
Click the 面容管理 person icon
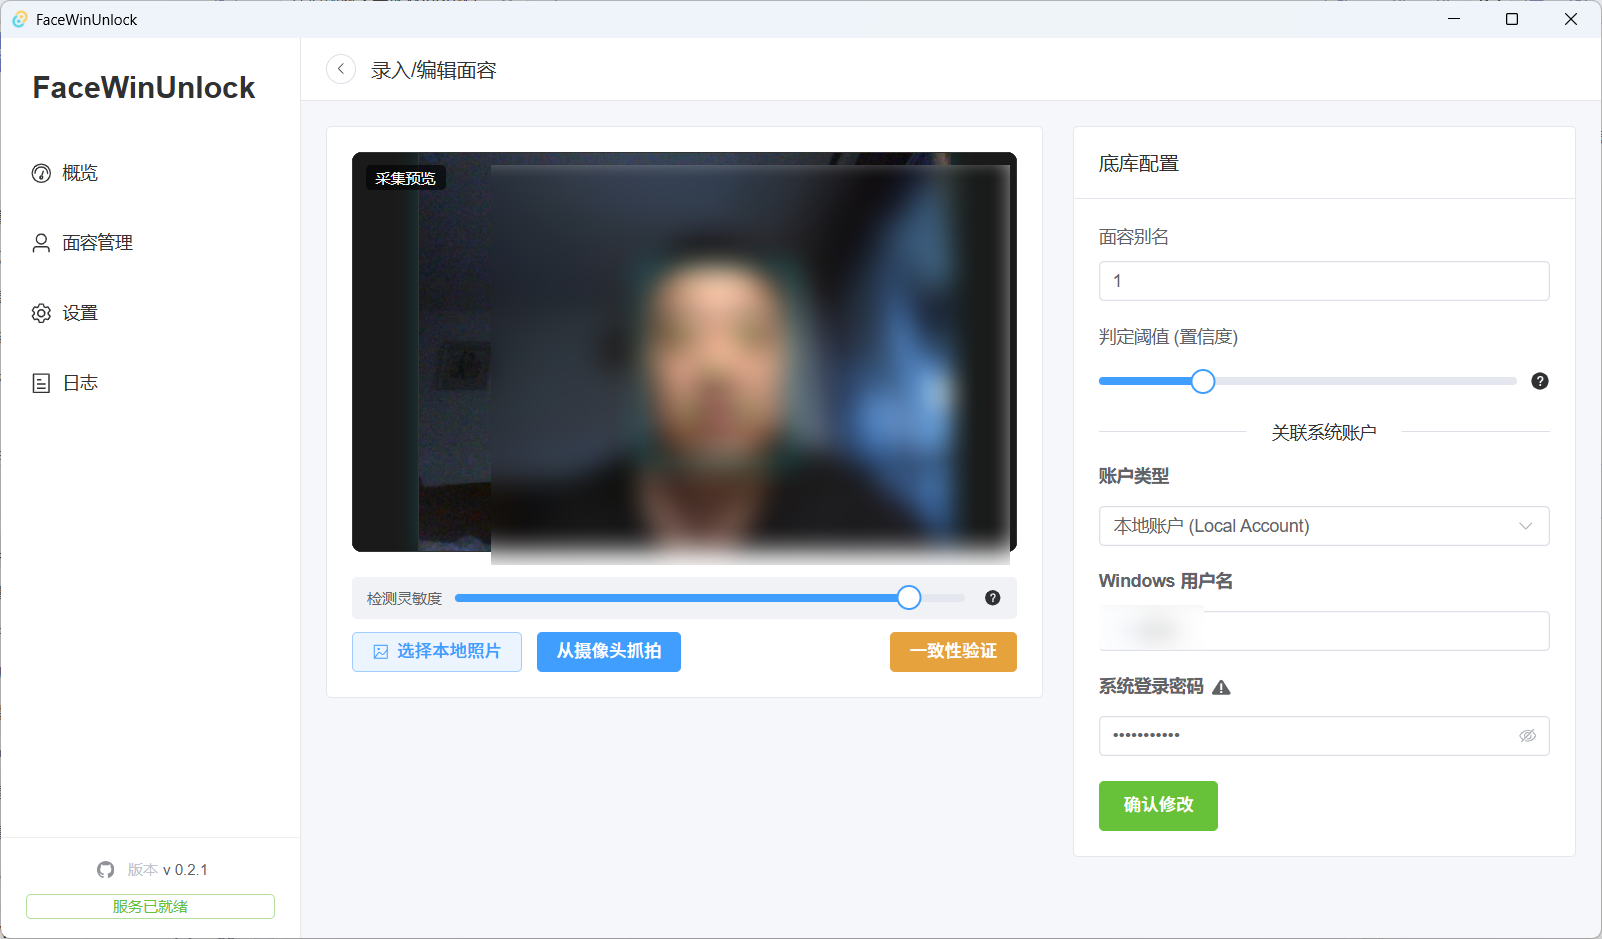click(41, 243)
